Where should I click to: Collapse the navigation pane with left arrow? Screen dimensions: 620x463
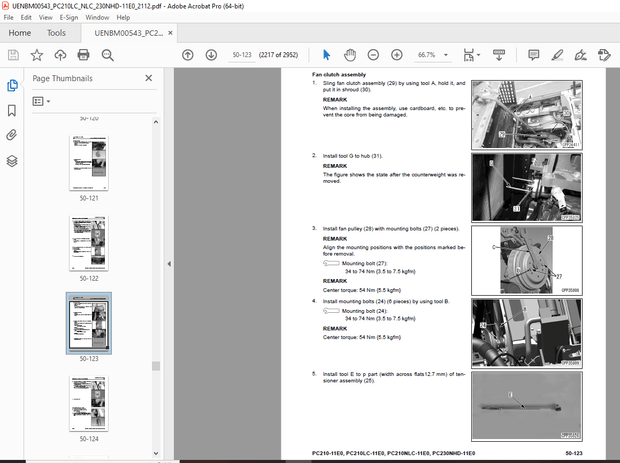pos(169,264)
